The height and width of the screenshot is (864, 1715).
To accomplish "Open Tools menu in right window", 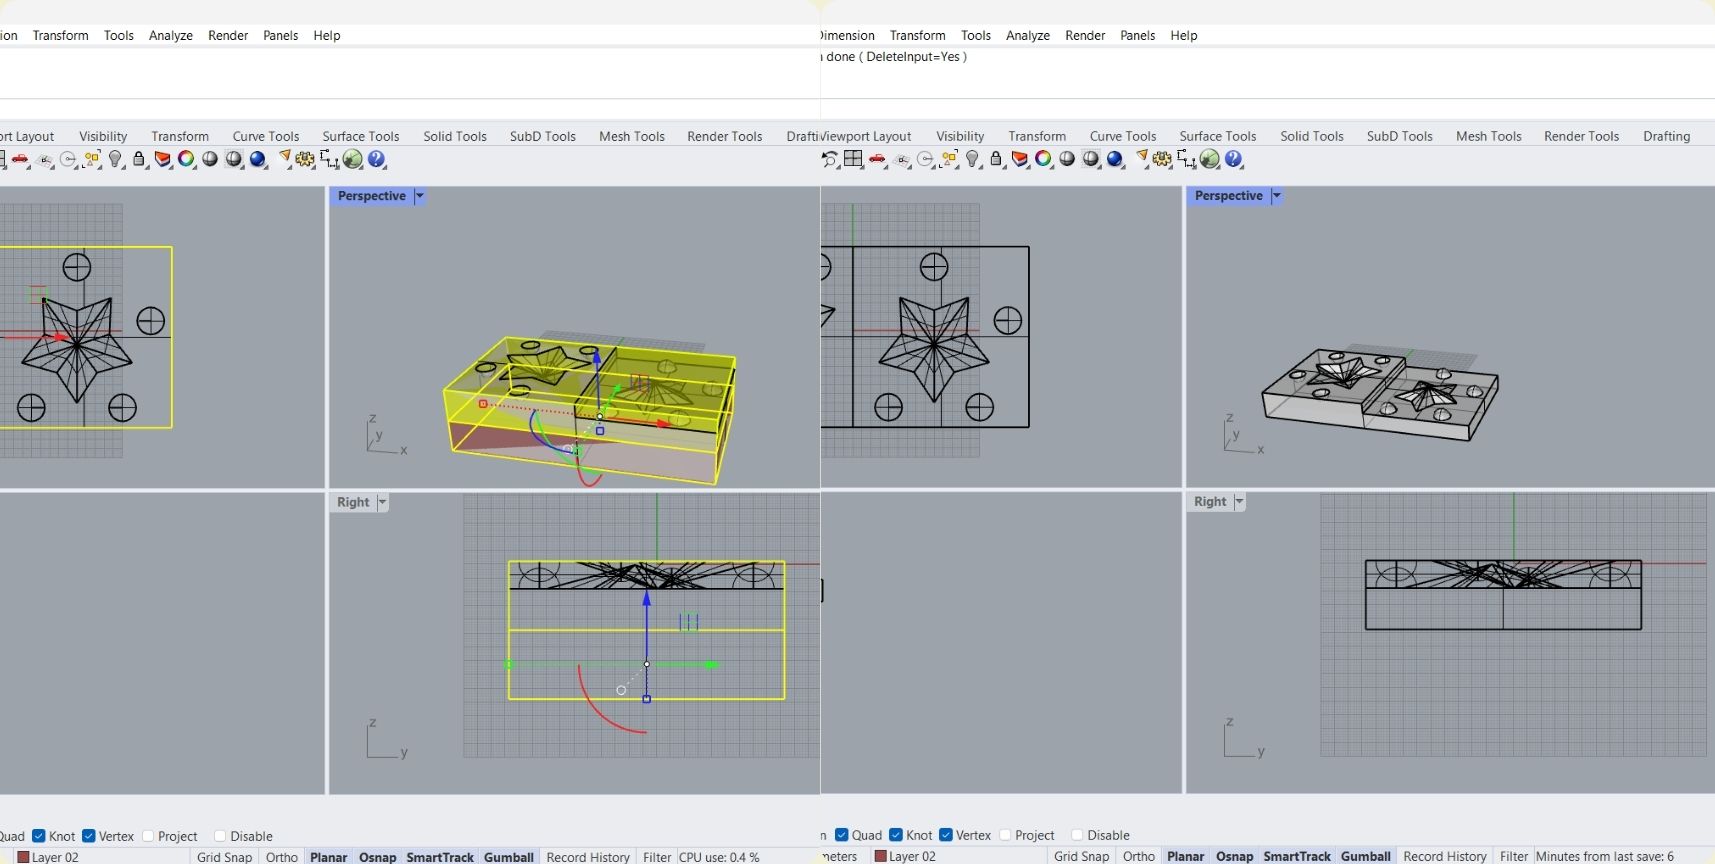I will [976, 35].
